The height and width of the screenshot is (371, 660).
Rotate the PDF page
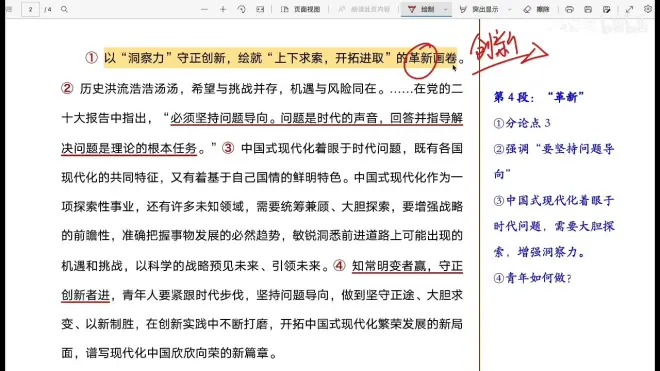pyautogui.click(x=242, y=9)
